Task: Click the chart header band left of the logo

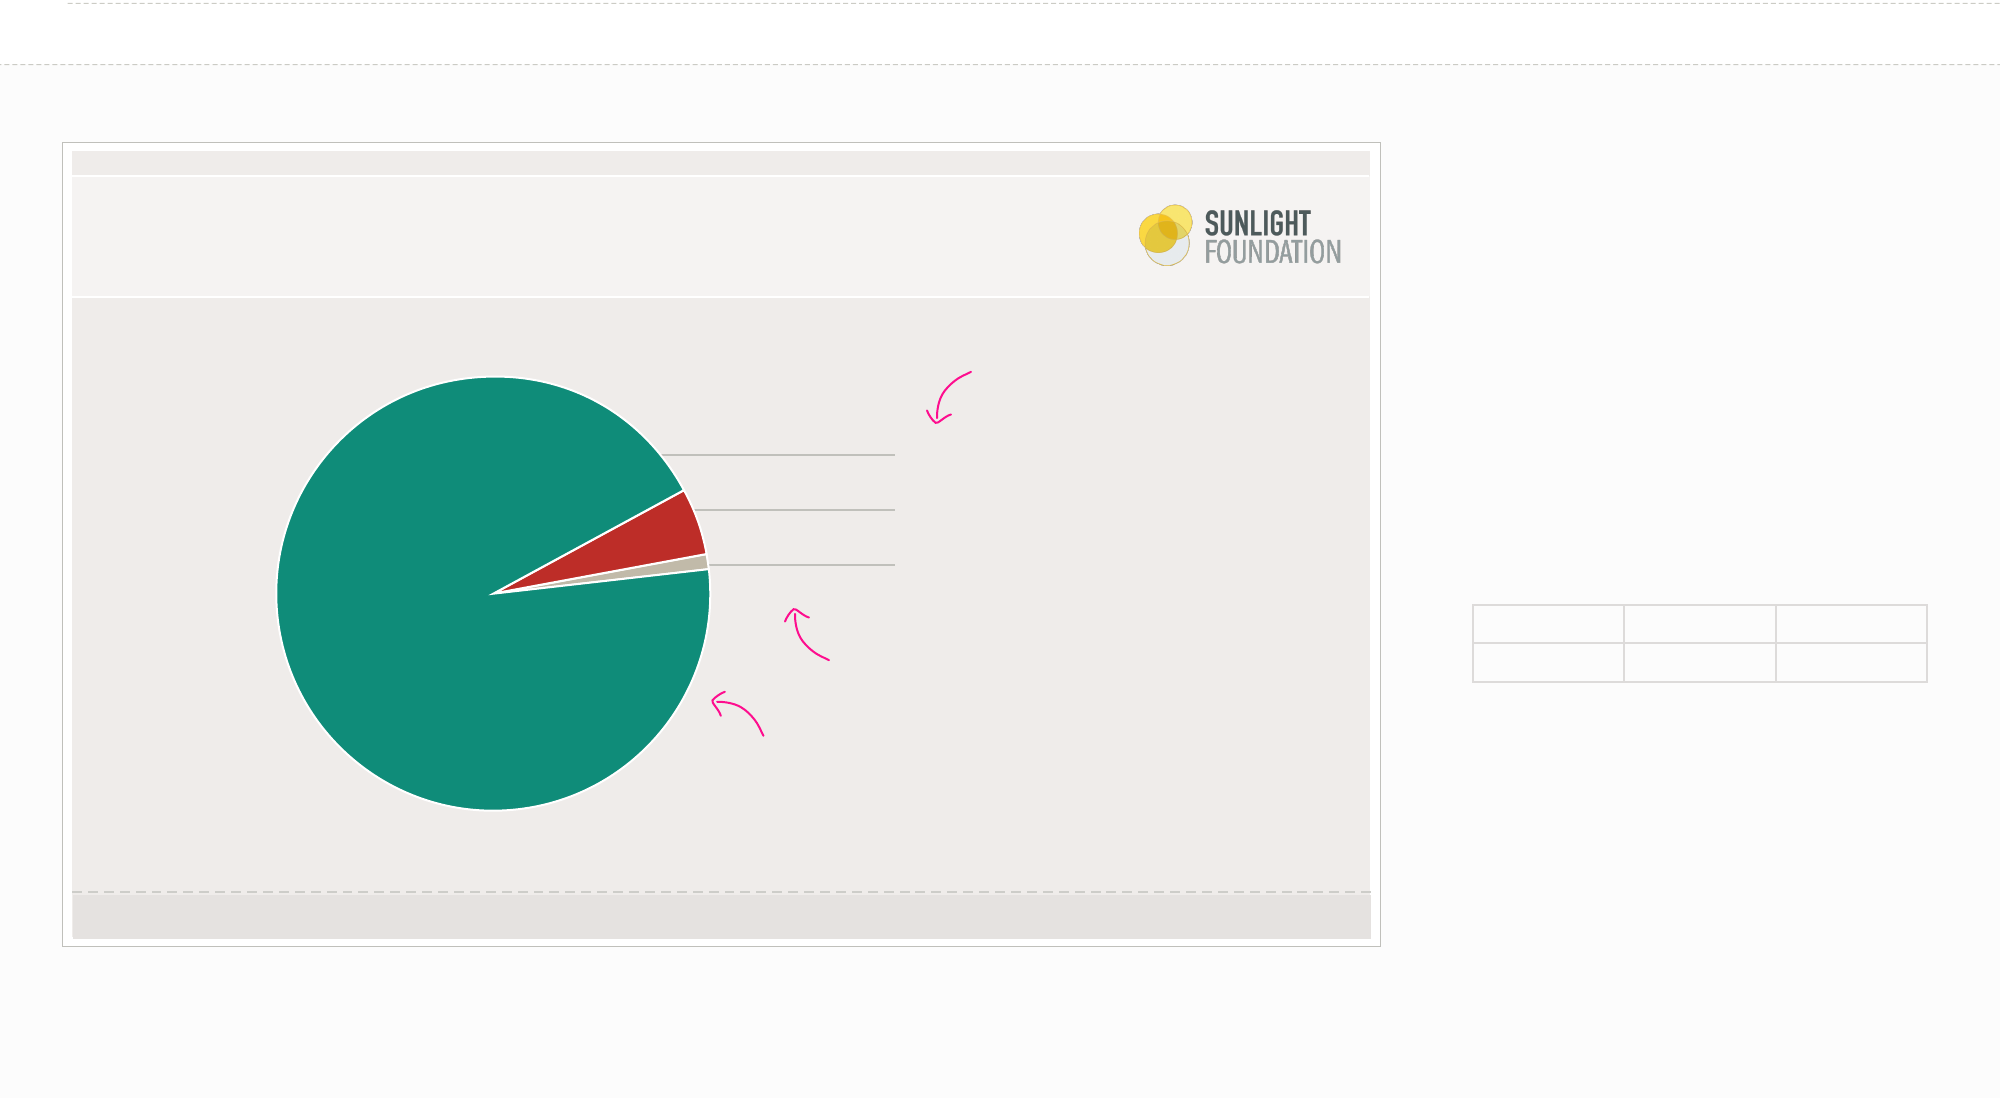Action: click(600, 237)
